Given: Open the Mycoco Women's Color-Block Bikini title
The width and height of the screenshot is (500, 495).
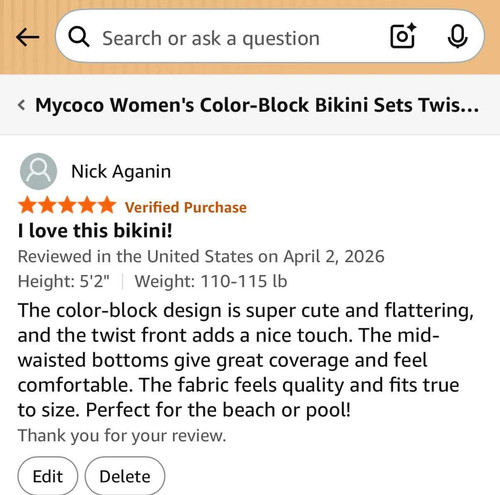Looking at the screenshot, I should [257, 105].
